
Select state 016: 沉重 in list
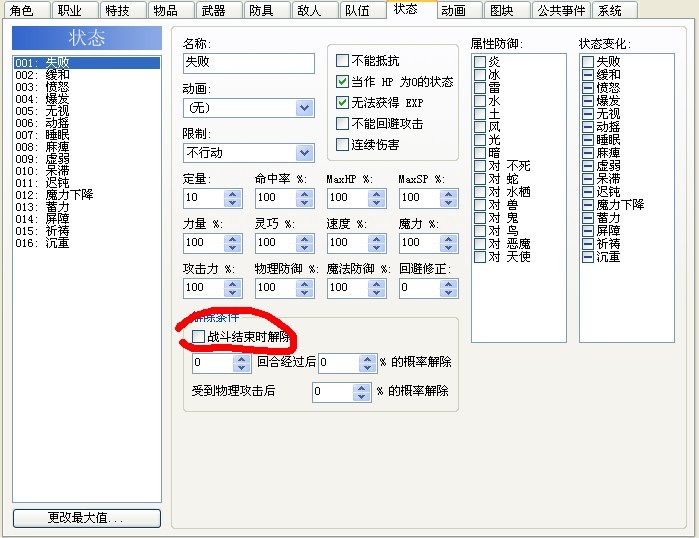coord(86,243)
